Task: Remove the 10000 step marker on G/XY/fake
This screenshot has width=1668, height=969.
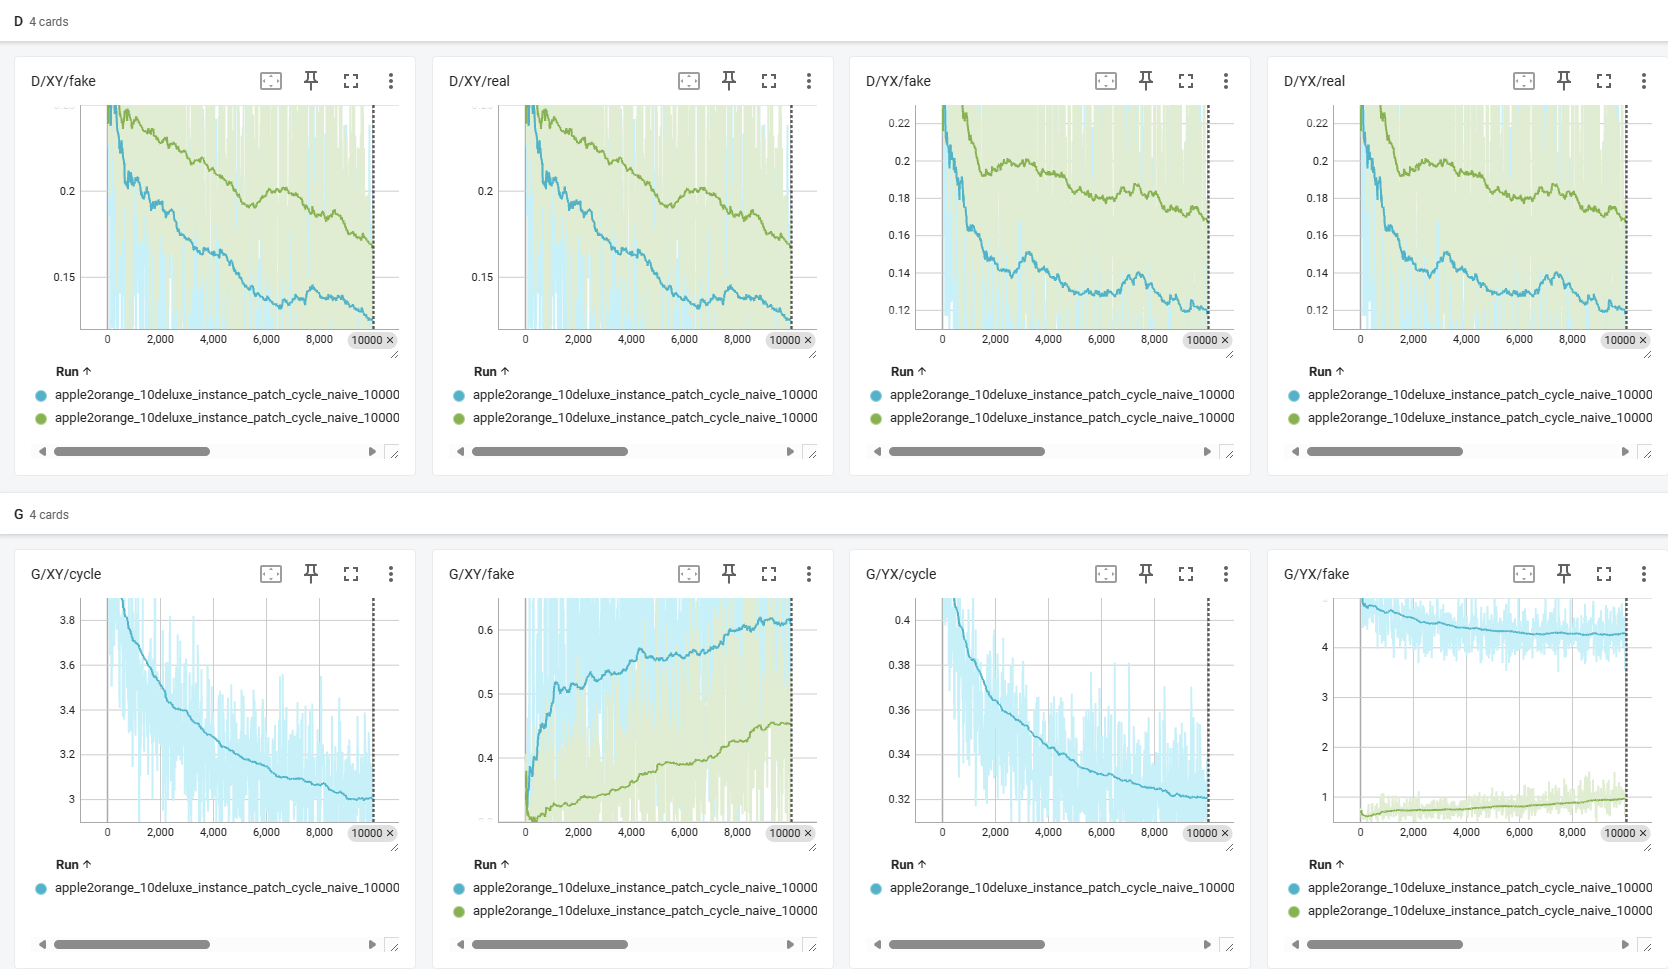Action: [x=808, y=833]
